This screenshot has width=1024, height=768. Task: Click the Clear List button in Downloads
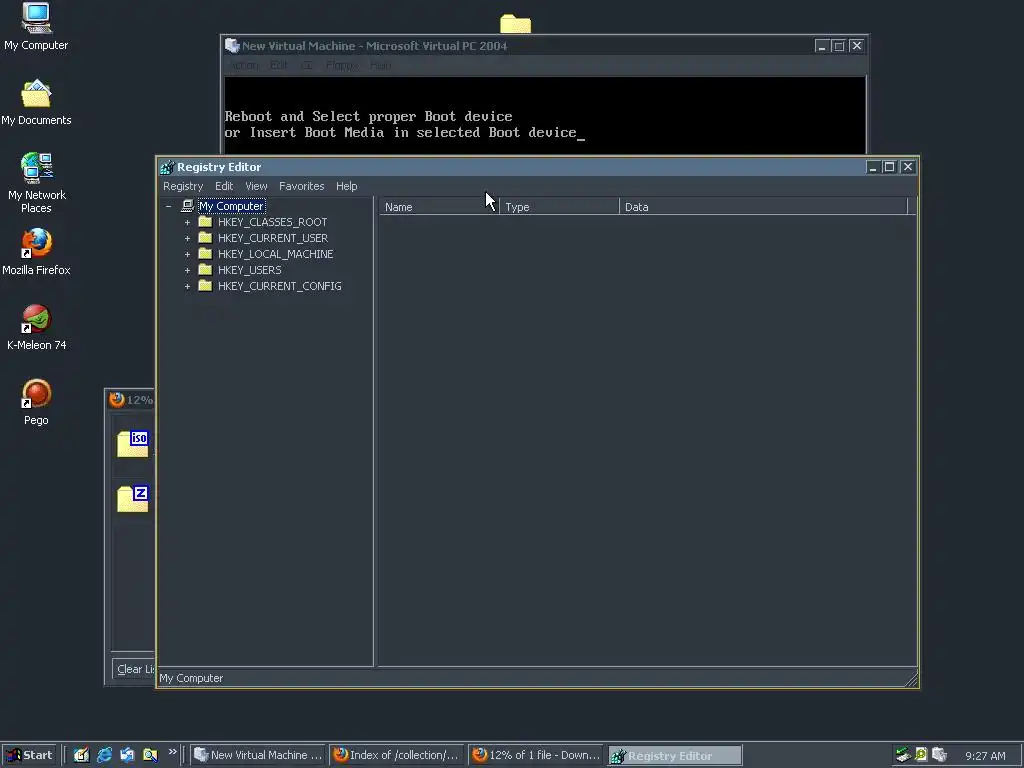tap(134, 669)
